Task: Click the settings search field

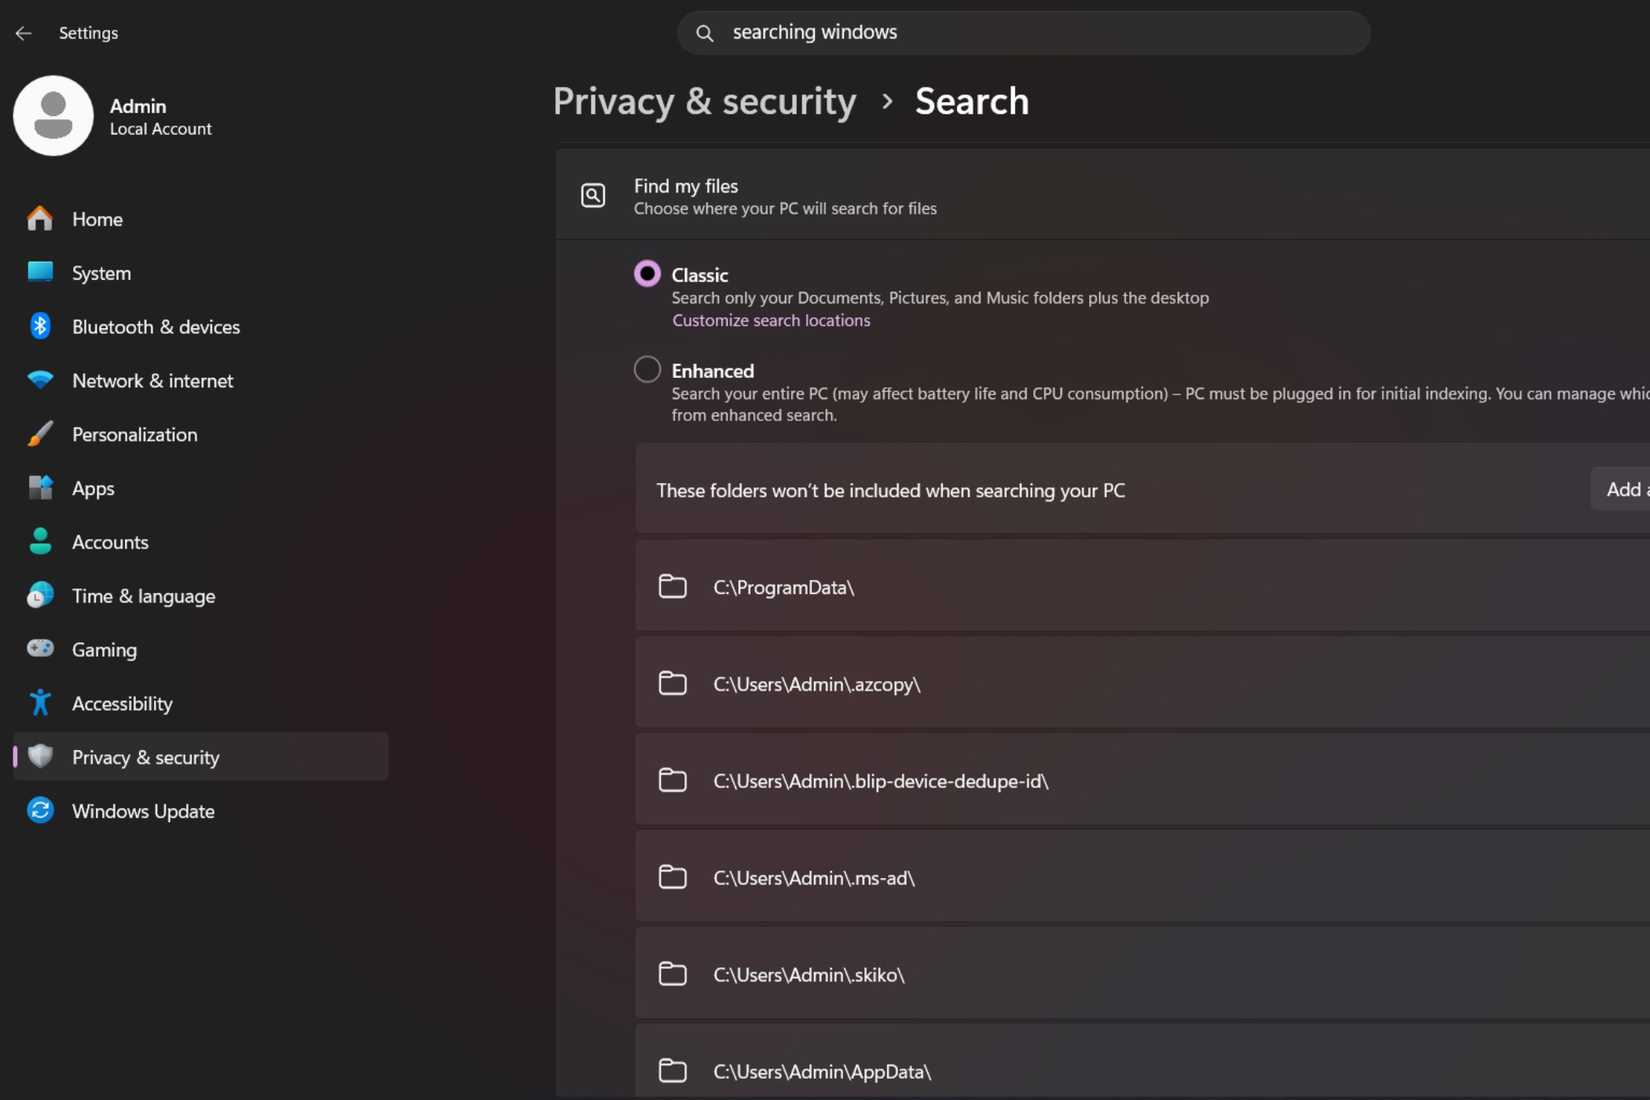Action: [x=1023, y=33]
